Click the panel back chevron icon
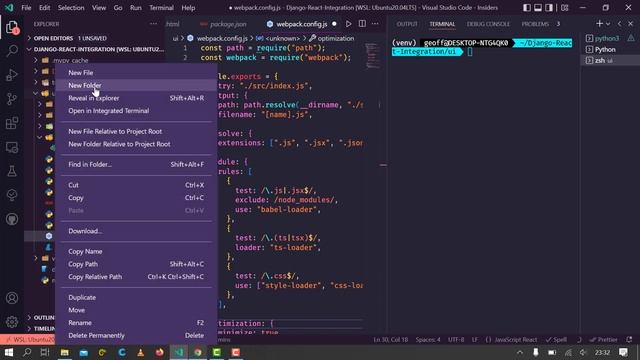Screen dimensions: 640x360 click(x=620, y=24)
